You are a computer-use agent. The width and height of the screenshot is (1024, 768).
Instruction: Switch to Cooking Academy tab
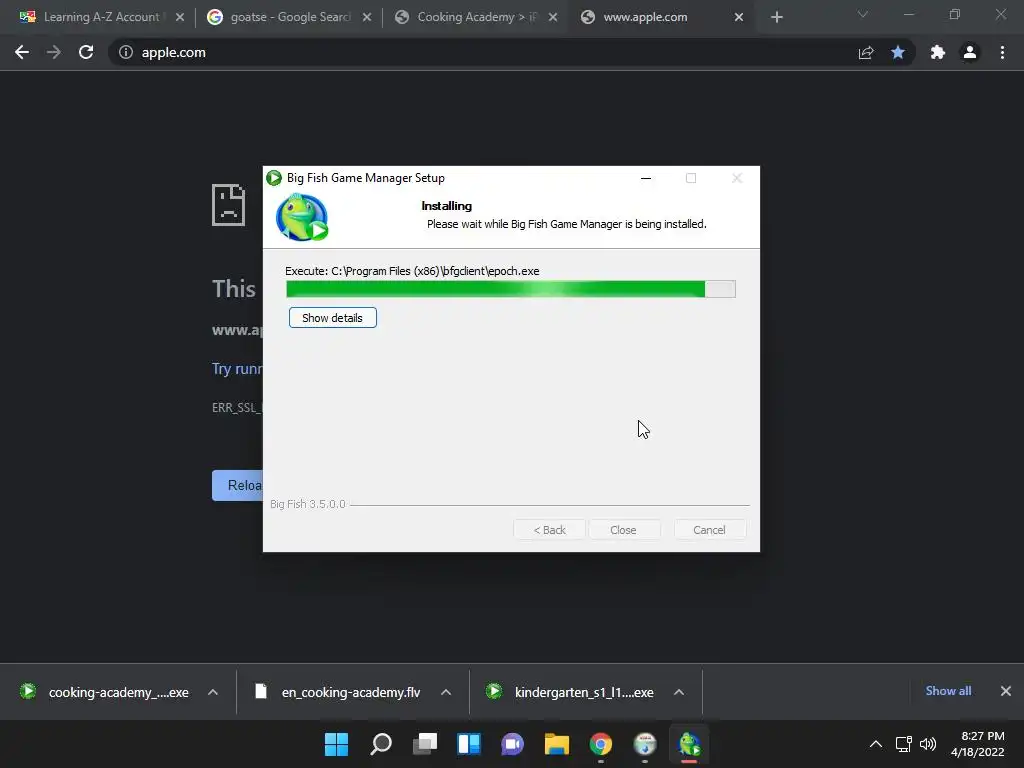click(477, 17)
